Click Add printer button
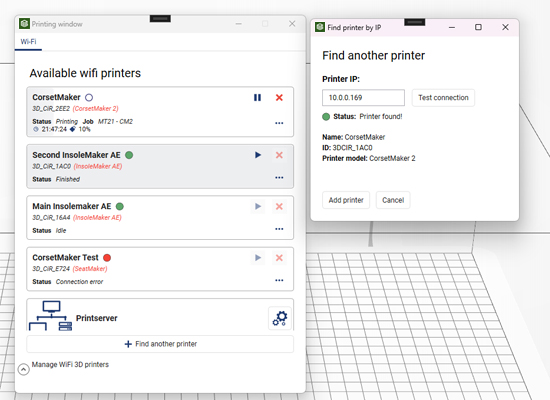 click(x=346, y=200)
